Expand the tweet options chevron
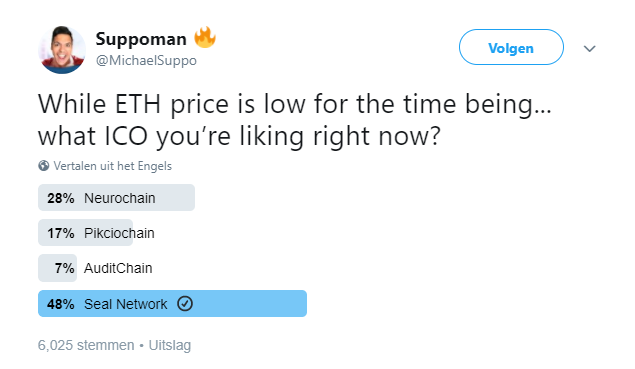 [x=590, y=49]
